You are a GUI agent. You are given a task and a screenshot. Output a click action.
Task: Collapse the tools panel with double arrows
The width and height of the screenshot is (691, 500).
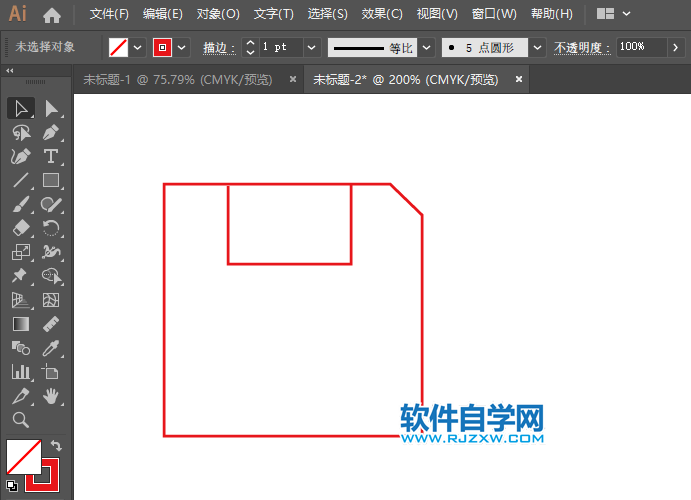(10, 70)
